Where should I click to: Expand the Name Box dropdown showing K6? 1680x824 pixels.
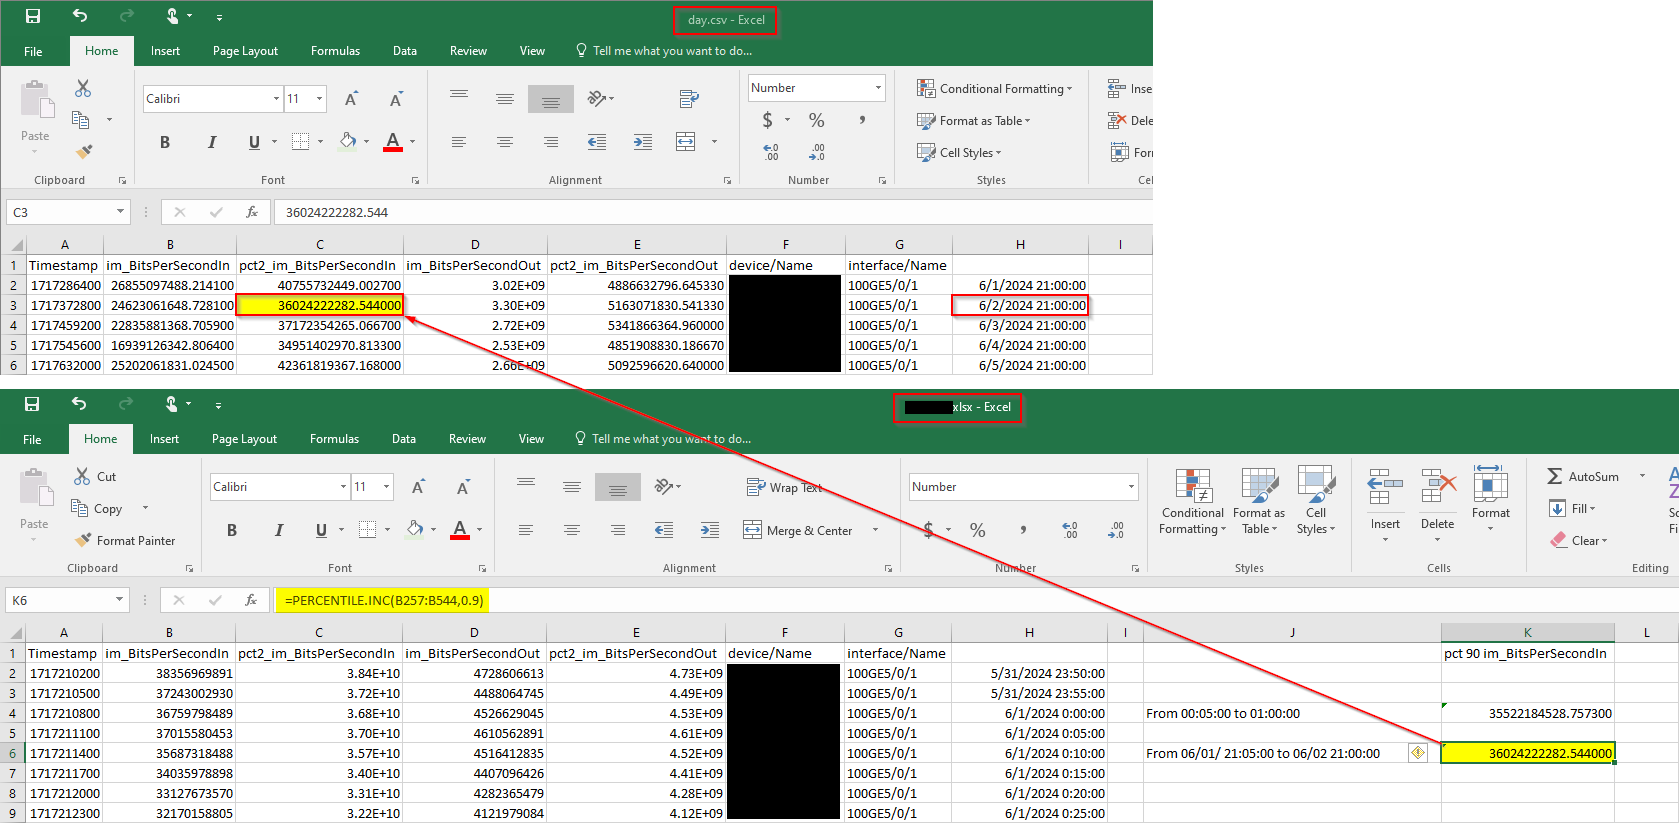(x=120, y=600)
